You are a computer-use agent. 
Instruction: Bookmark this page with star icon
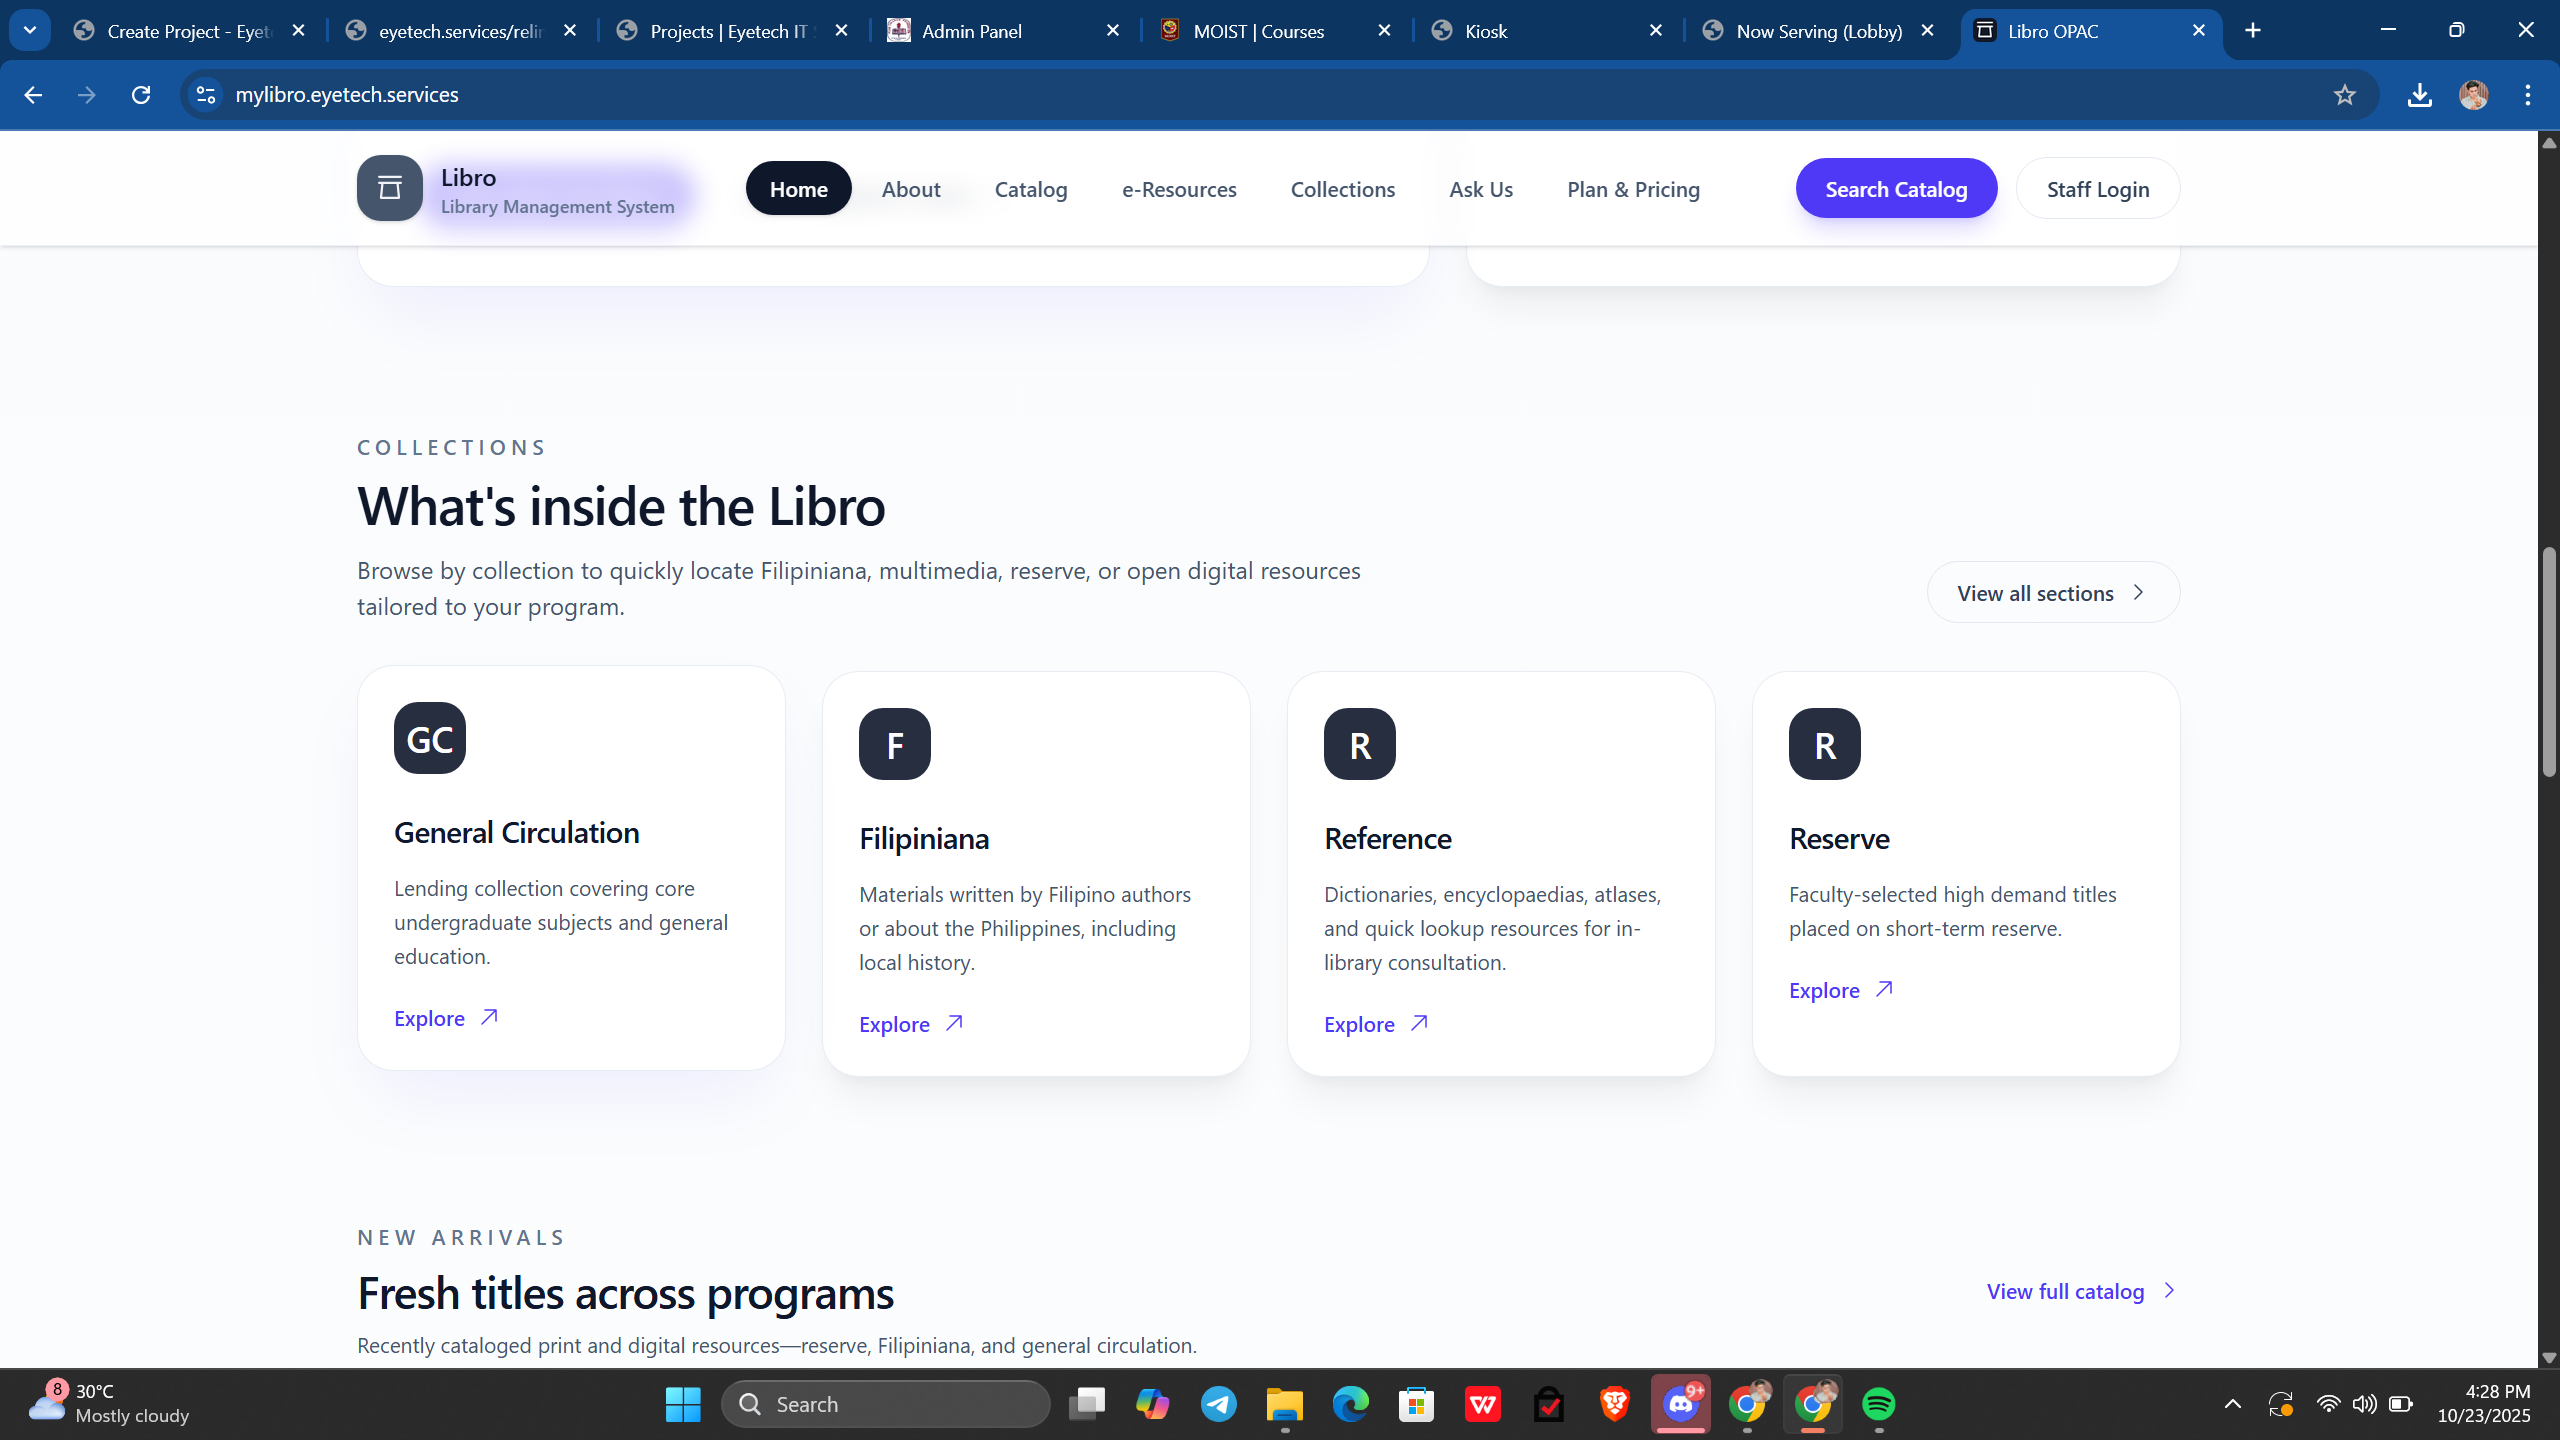pos(2344,95)
